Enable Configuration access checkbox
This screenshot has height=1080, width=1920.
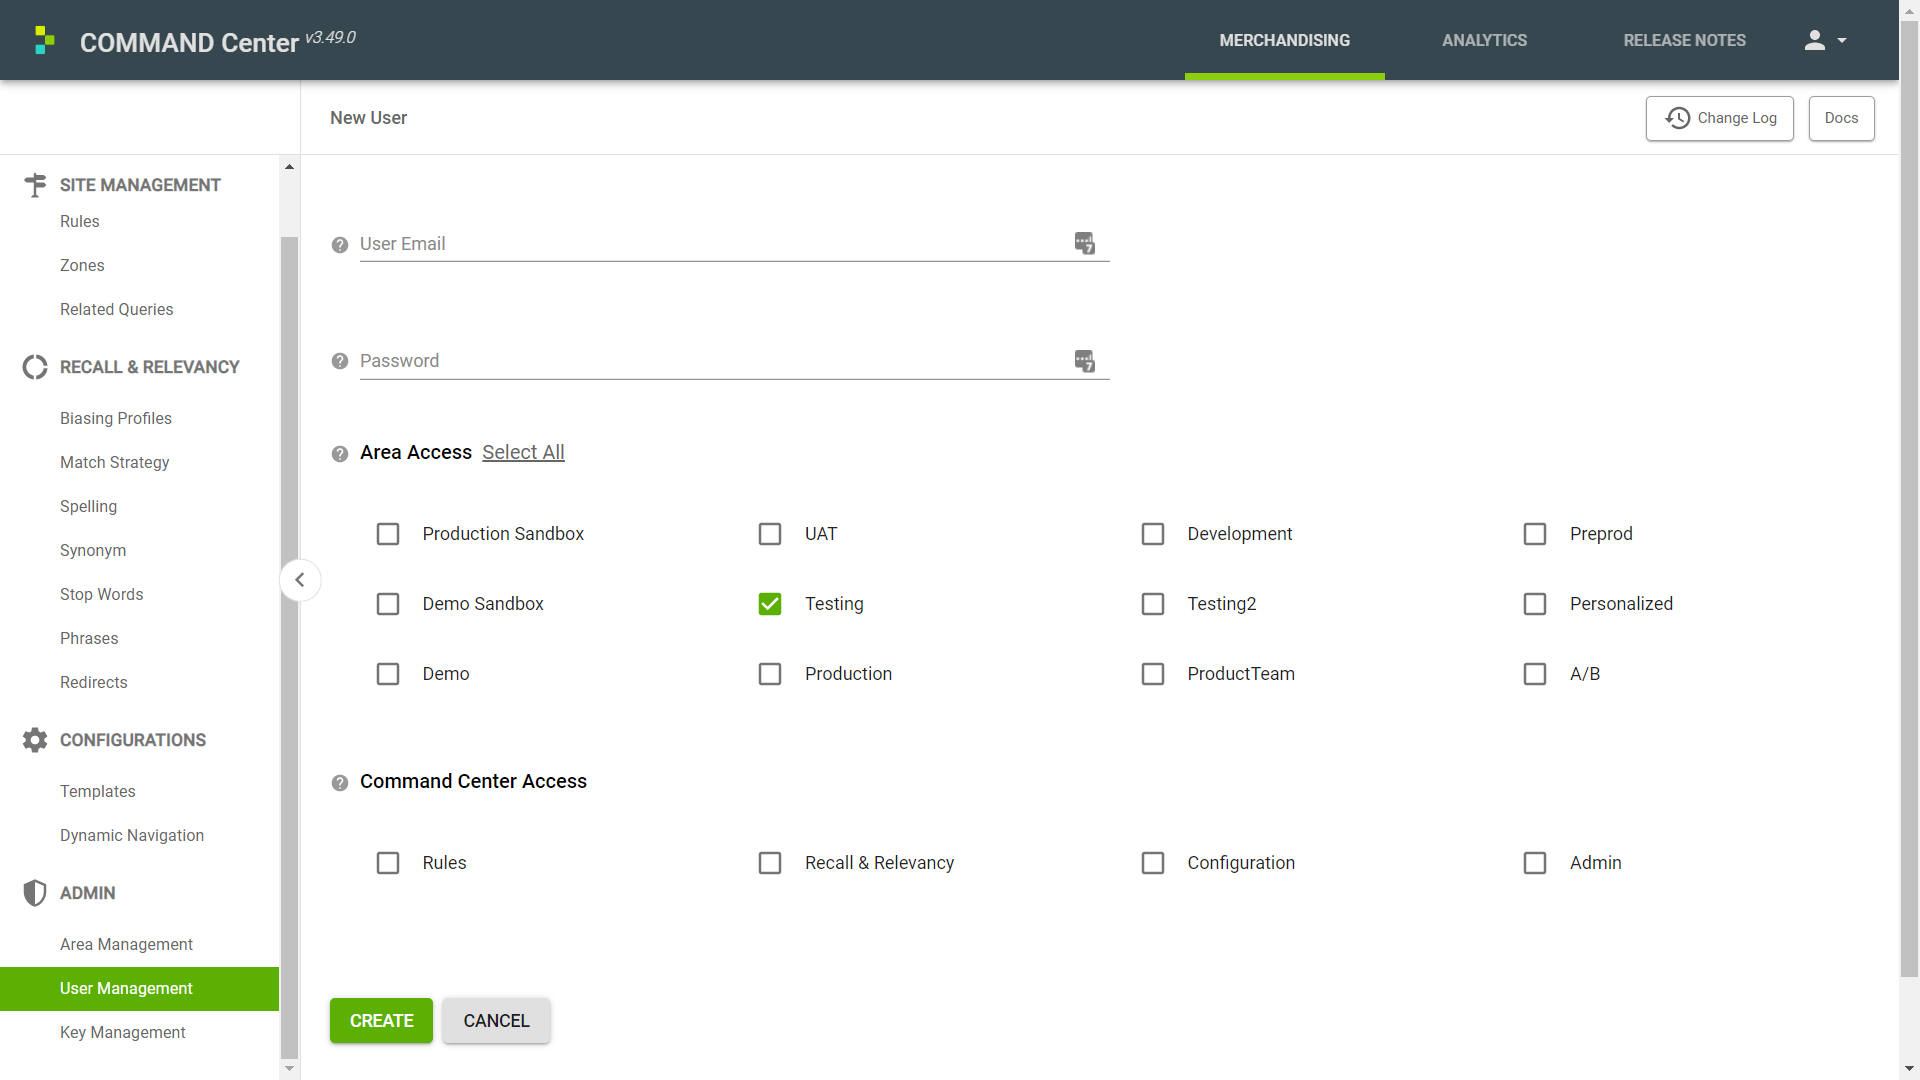click(x=1153, y=863)
